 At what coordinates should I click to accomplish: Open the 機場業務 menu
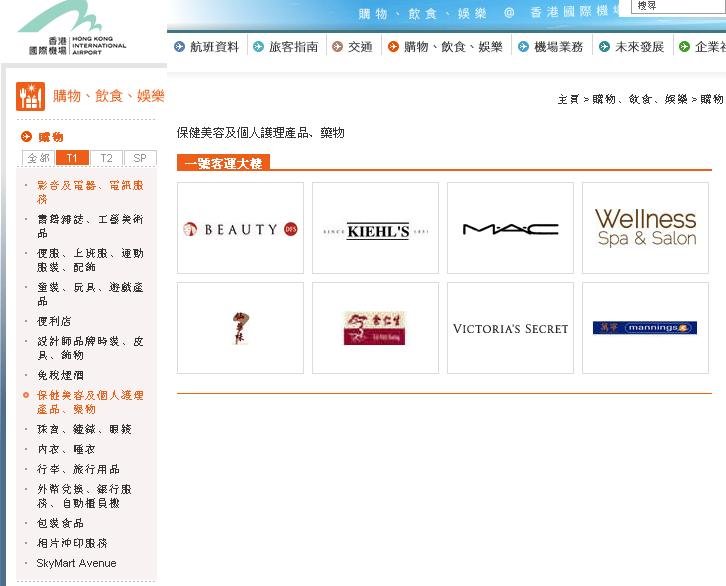(558, 47)
